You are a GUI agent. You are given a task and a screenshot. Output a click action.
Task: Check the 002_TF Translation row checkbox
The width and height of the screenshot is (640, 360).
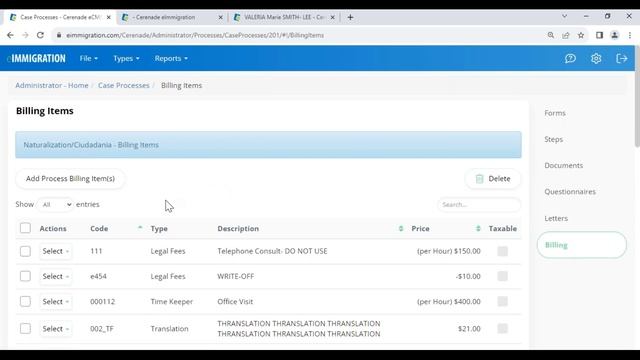pos(25,329)
